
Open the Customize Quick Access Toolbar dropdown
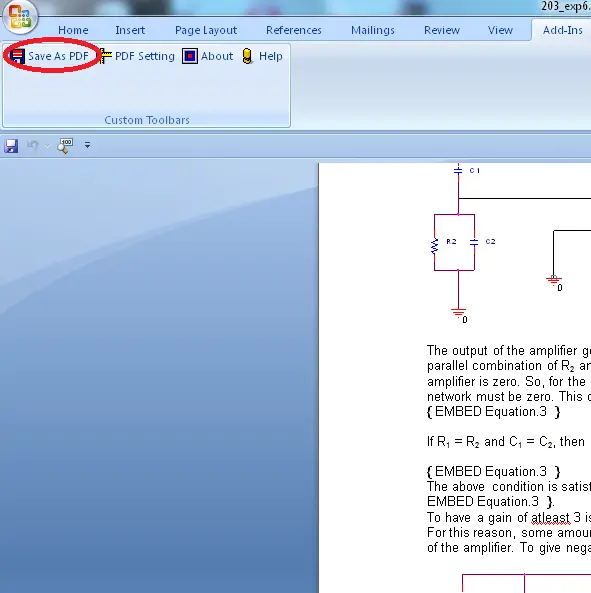(x=87, y=145)
